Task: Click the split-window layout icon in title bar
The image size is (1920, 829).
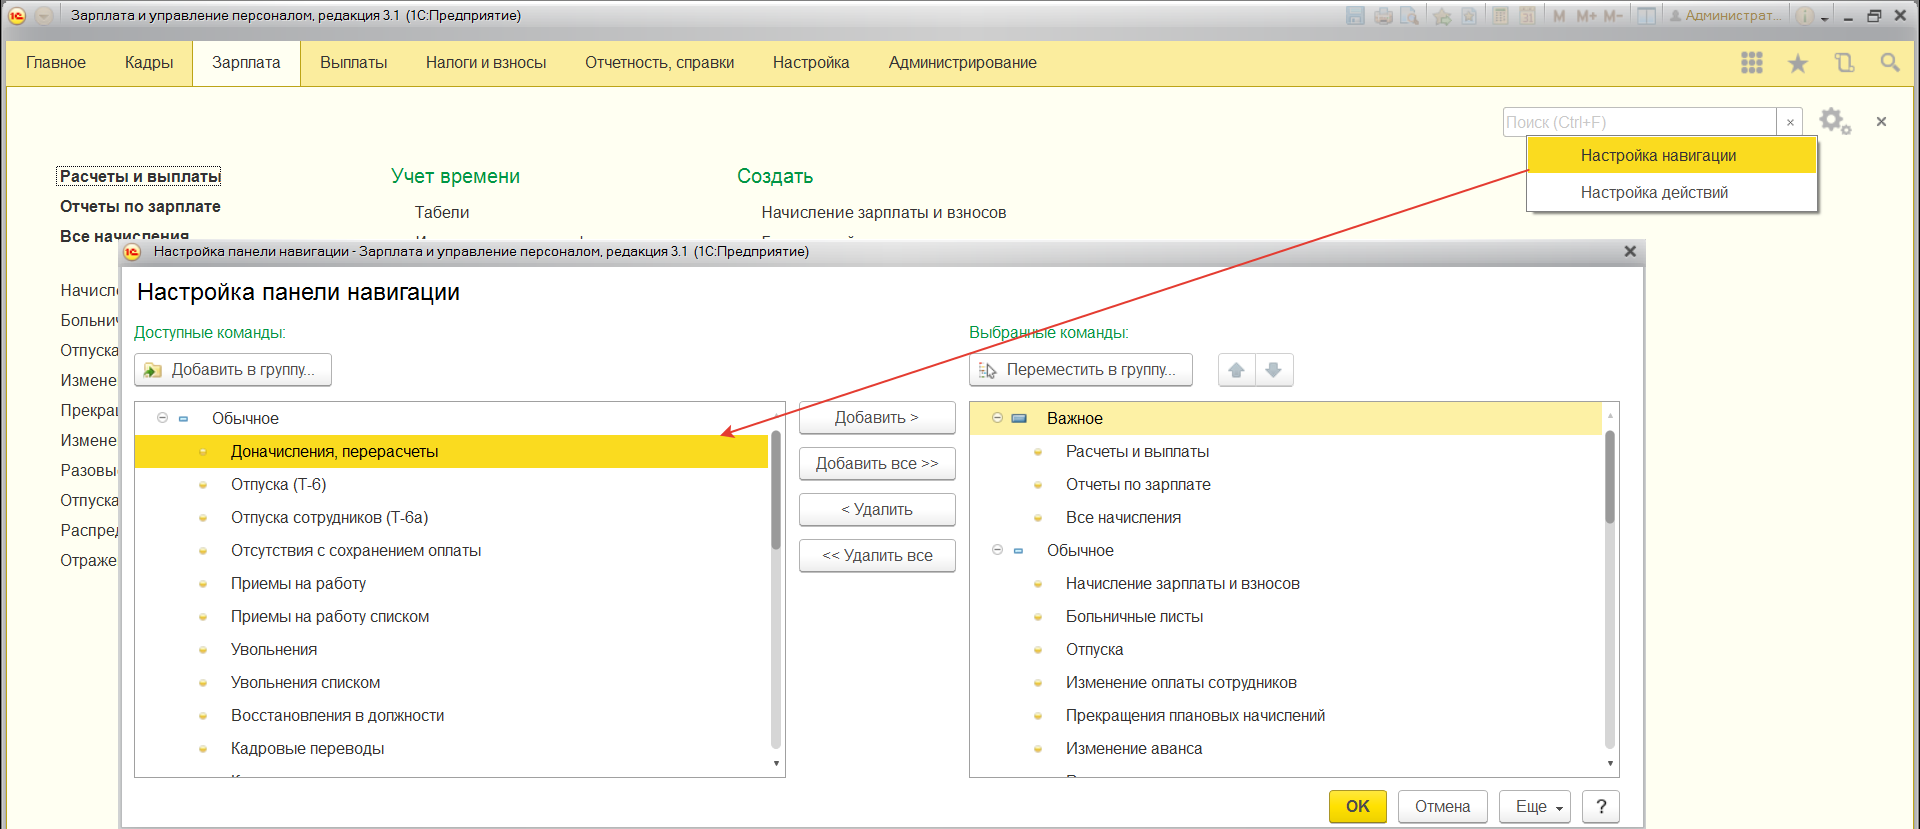Action: (x=1646, y=16)
